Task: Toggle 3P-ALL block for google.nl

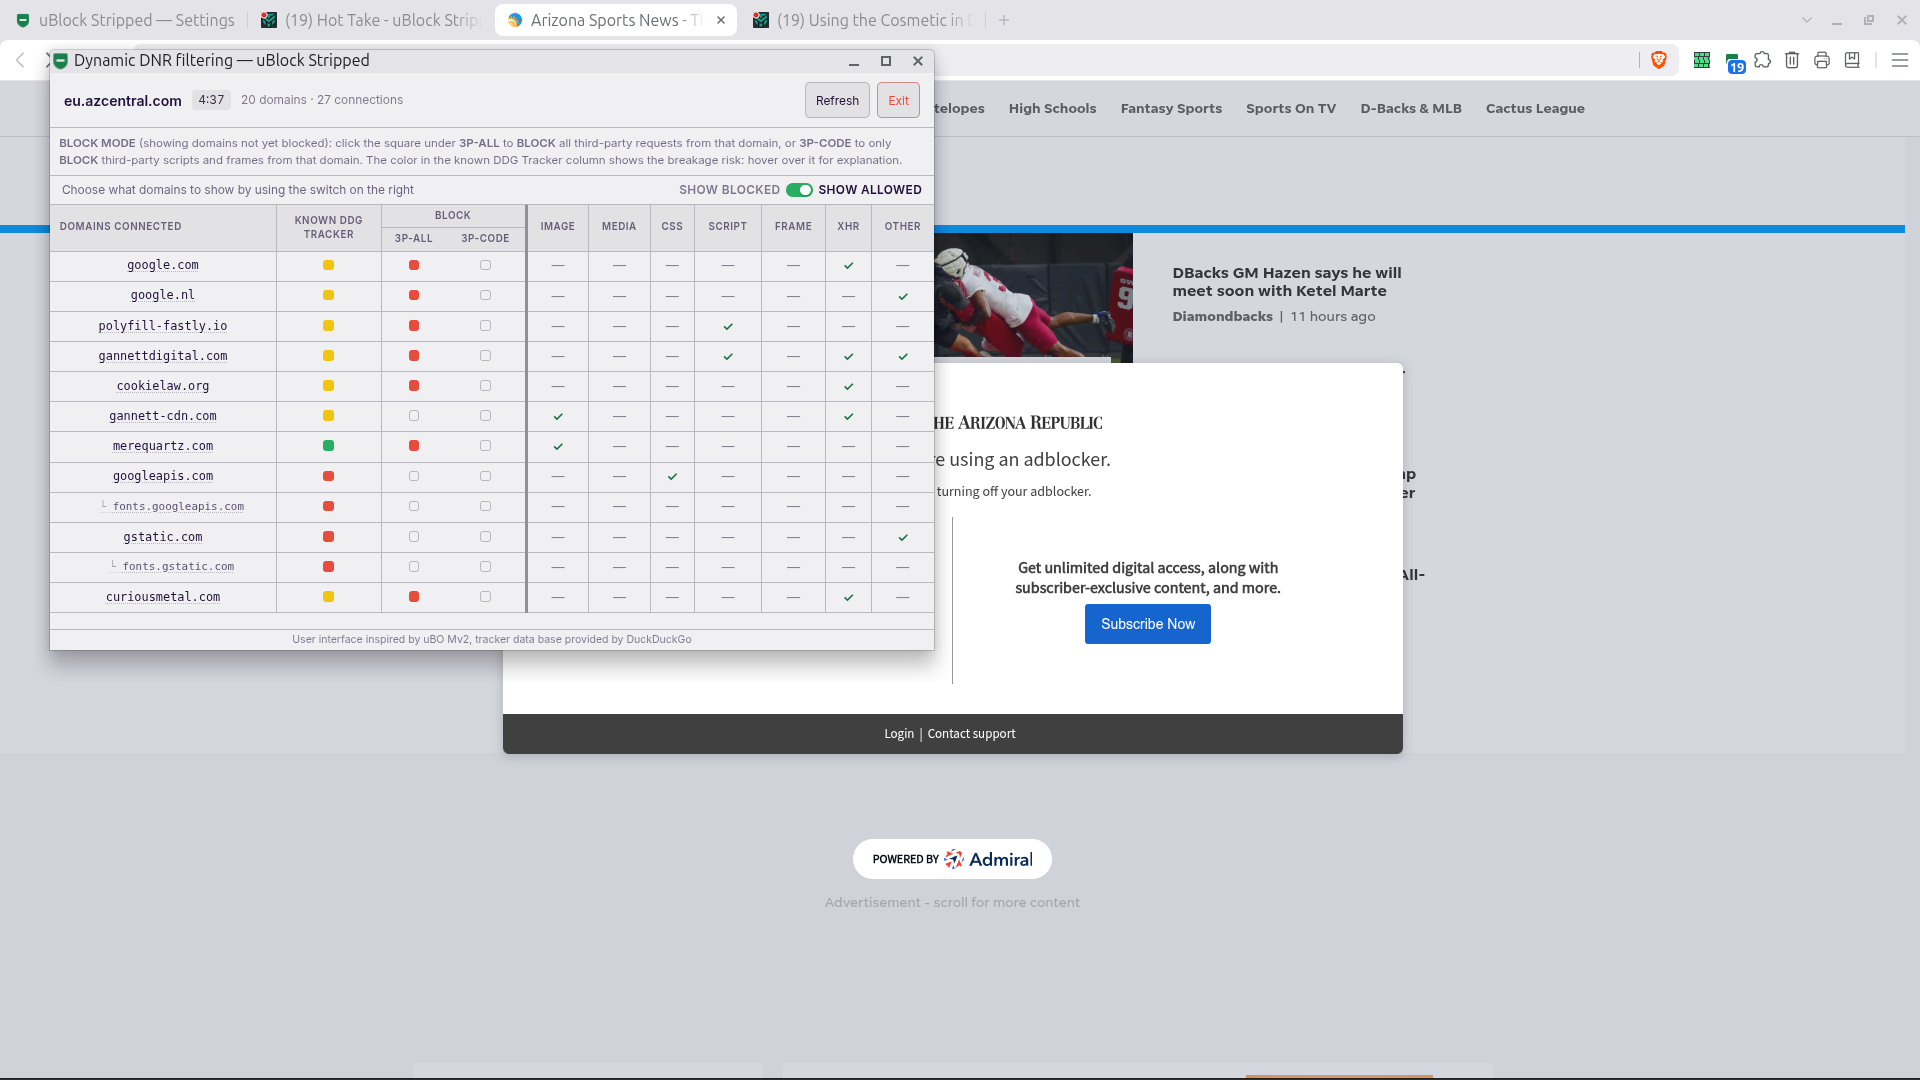Action: click(414, 296)
